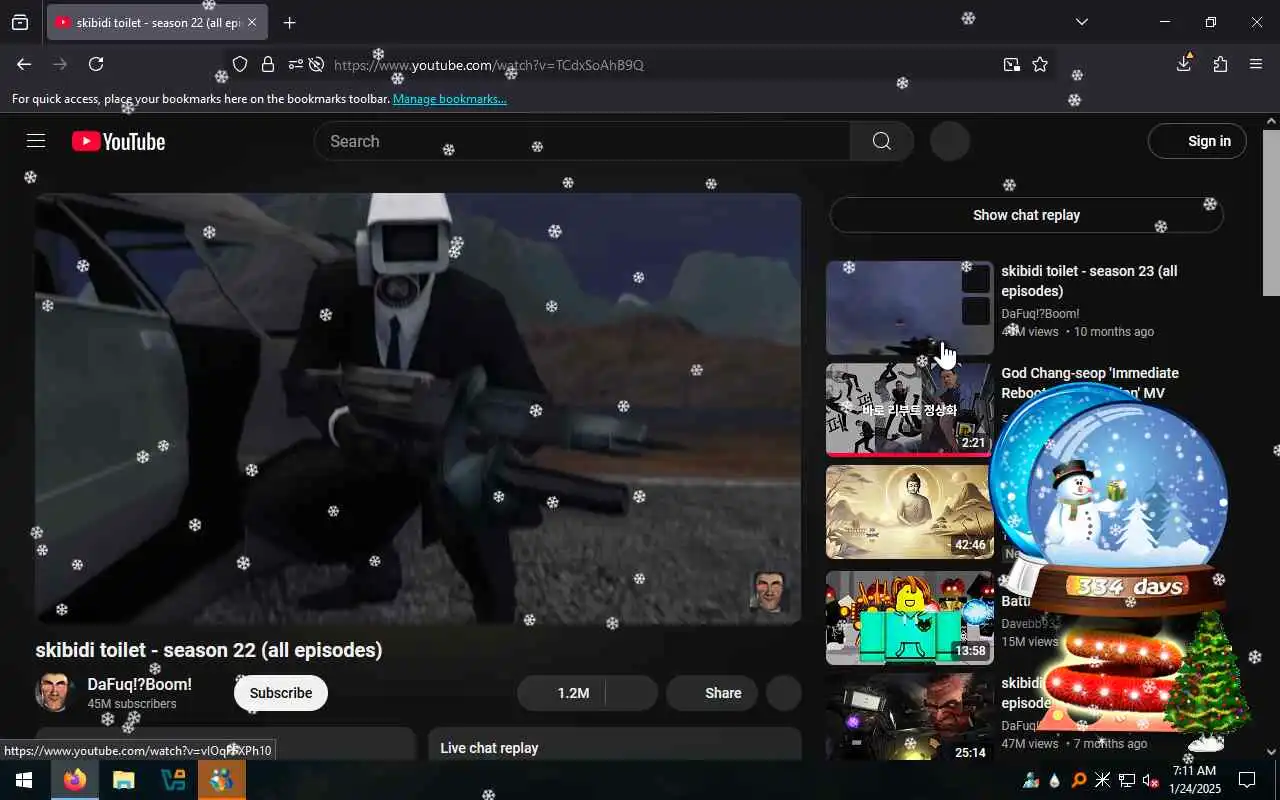Focus the YouTube Search field
The image size is (1280, 800).
582,141
